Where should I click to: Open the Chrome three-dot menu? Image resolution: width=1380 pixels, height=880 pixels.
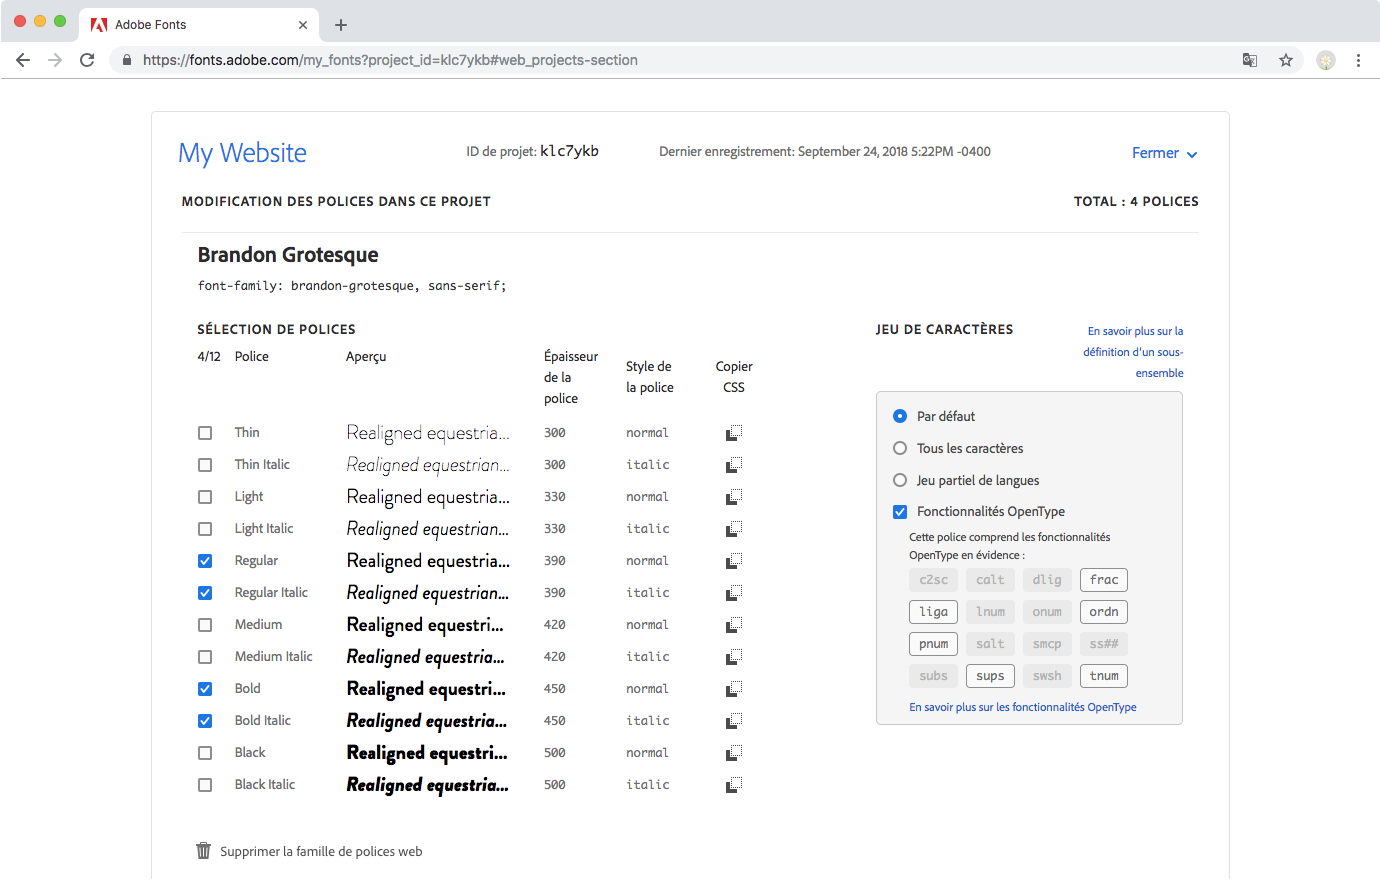click(x=1358, y=60)
